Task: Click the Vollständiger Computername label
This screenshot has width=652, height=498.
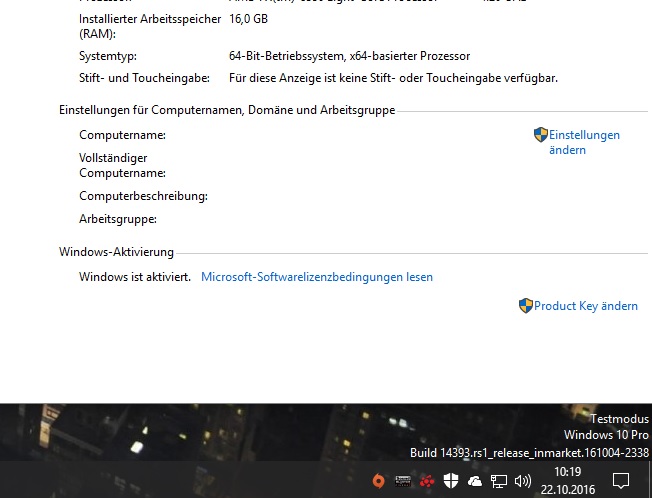Action: click(x=122, y=165)
